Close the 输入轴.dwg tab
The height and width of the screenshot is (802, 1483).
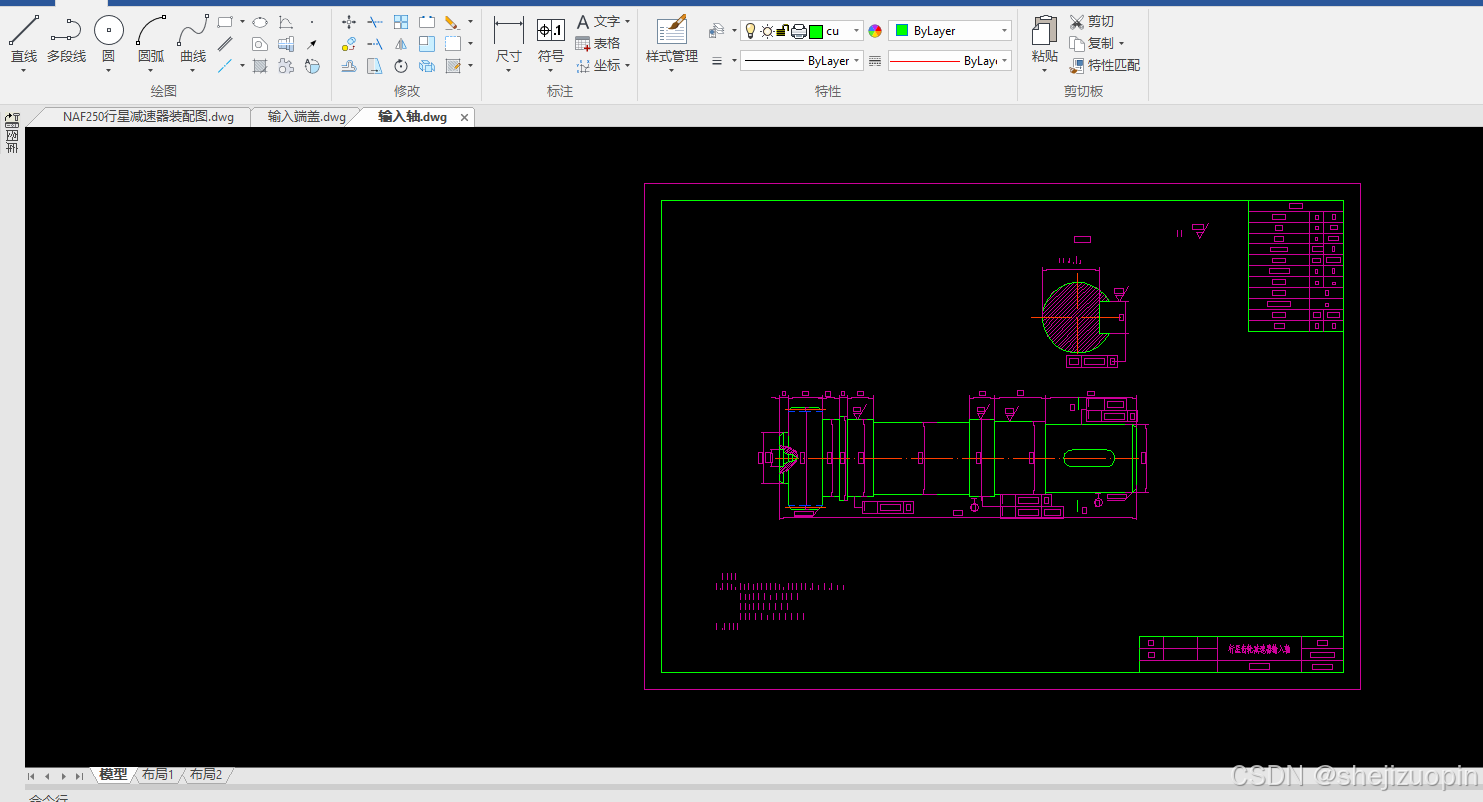464,118
